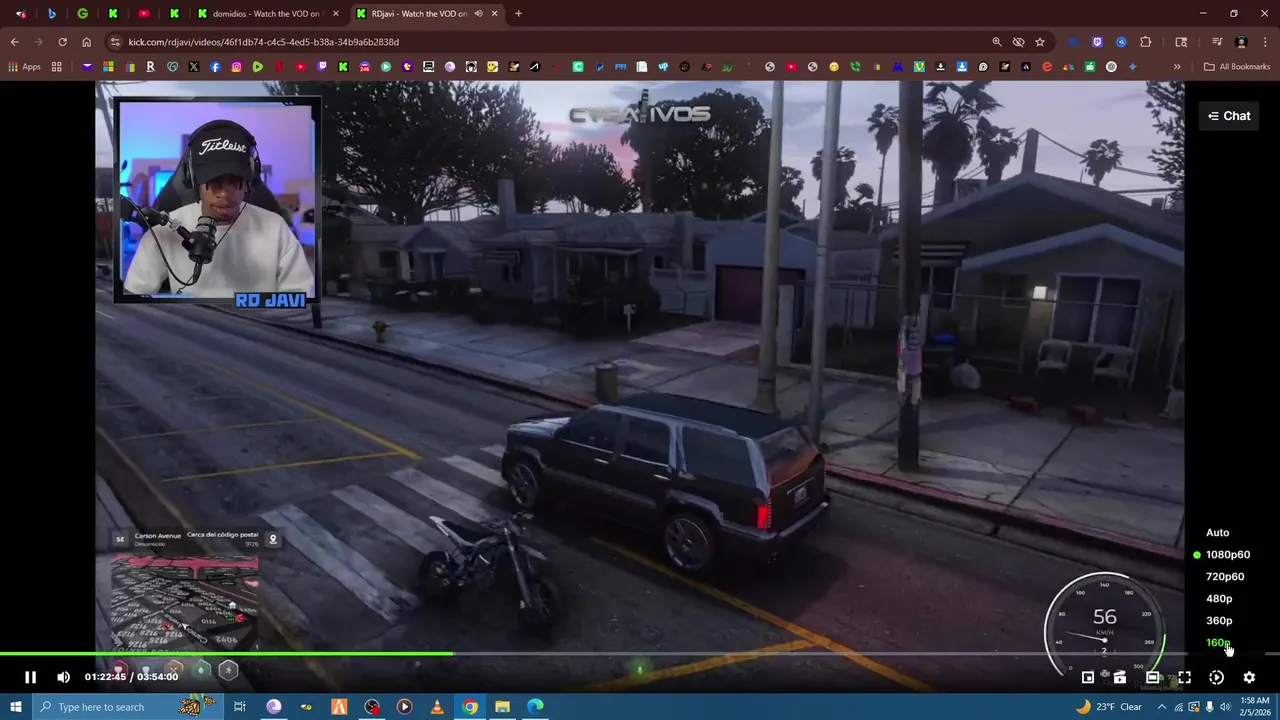The width and height of the screenshot is (1280, 720).
Task: Seek on the video progress bar
Action: point(640,654)
